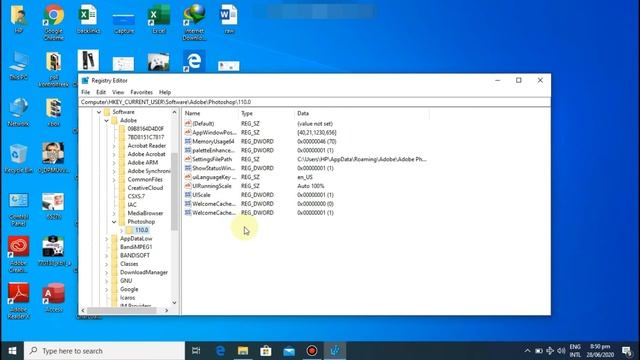Select the CreativeCloud registry key
This screenshot has width=640, height=360.
pyautogui.click(x=145, y=188)
